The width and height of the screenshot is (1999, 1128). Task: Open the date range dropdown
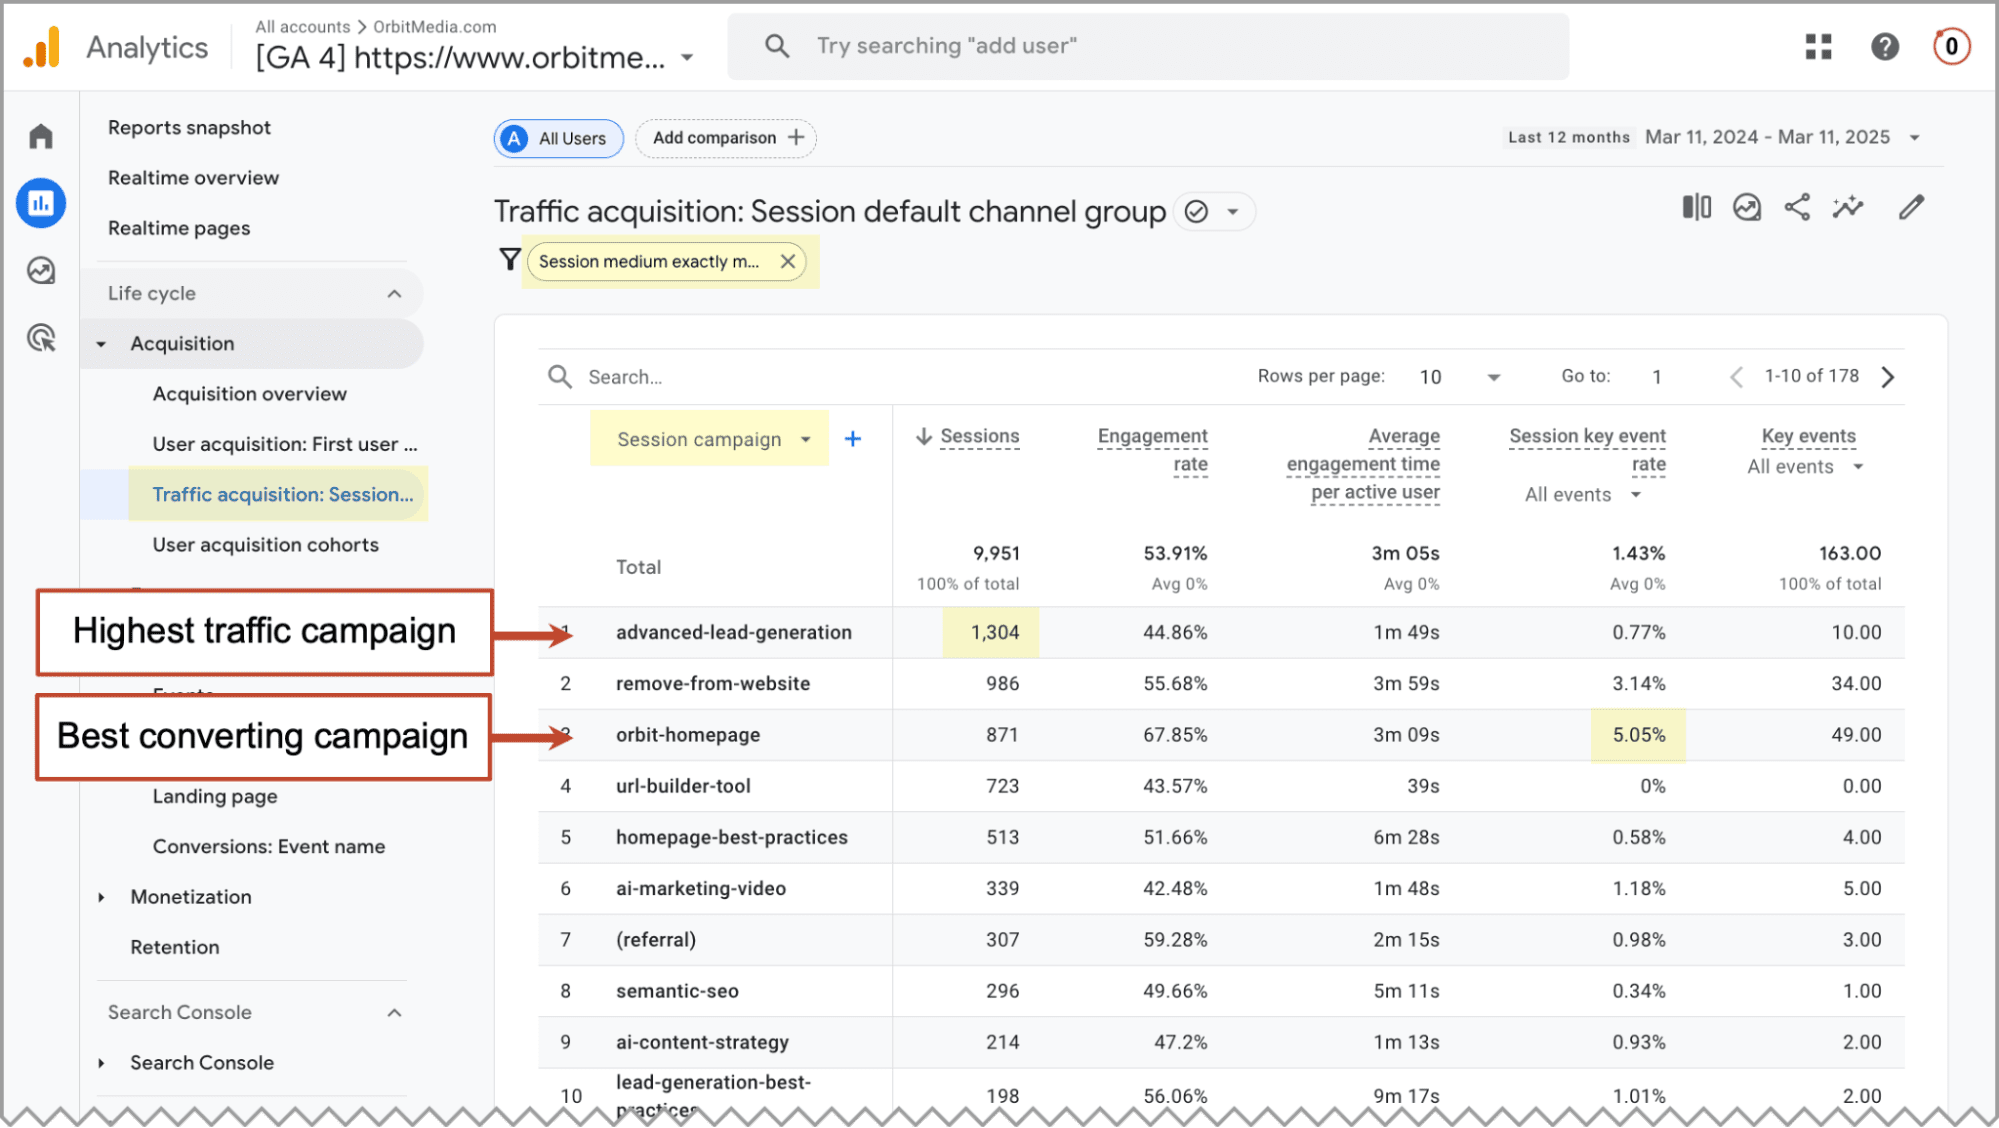[x=1914, y=138]
